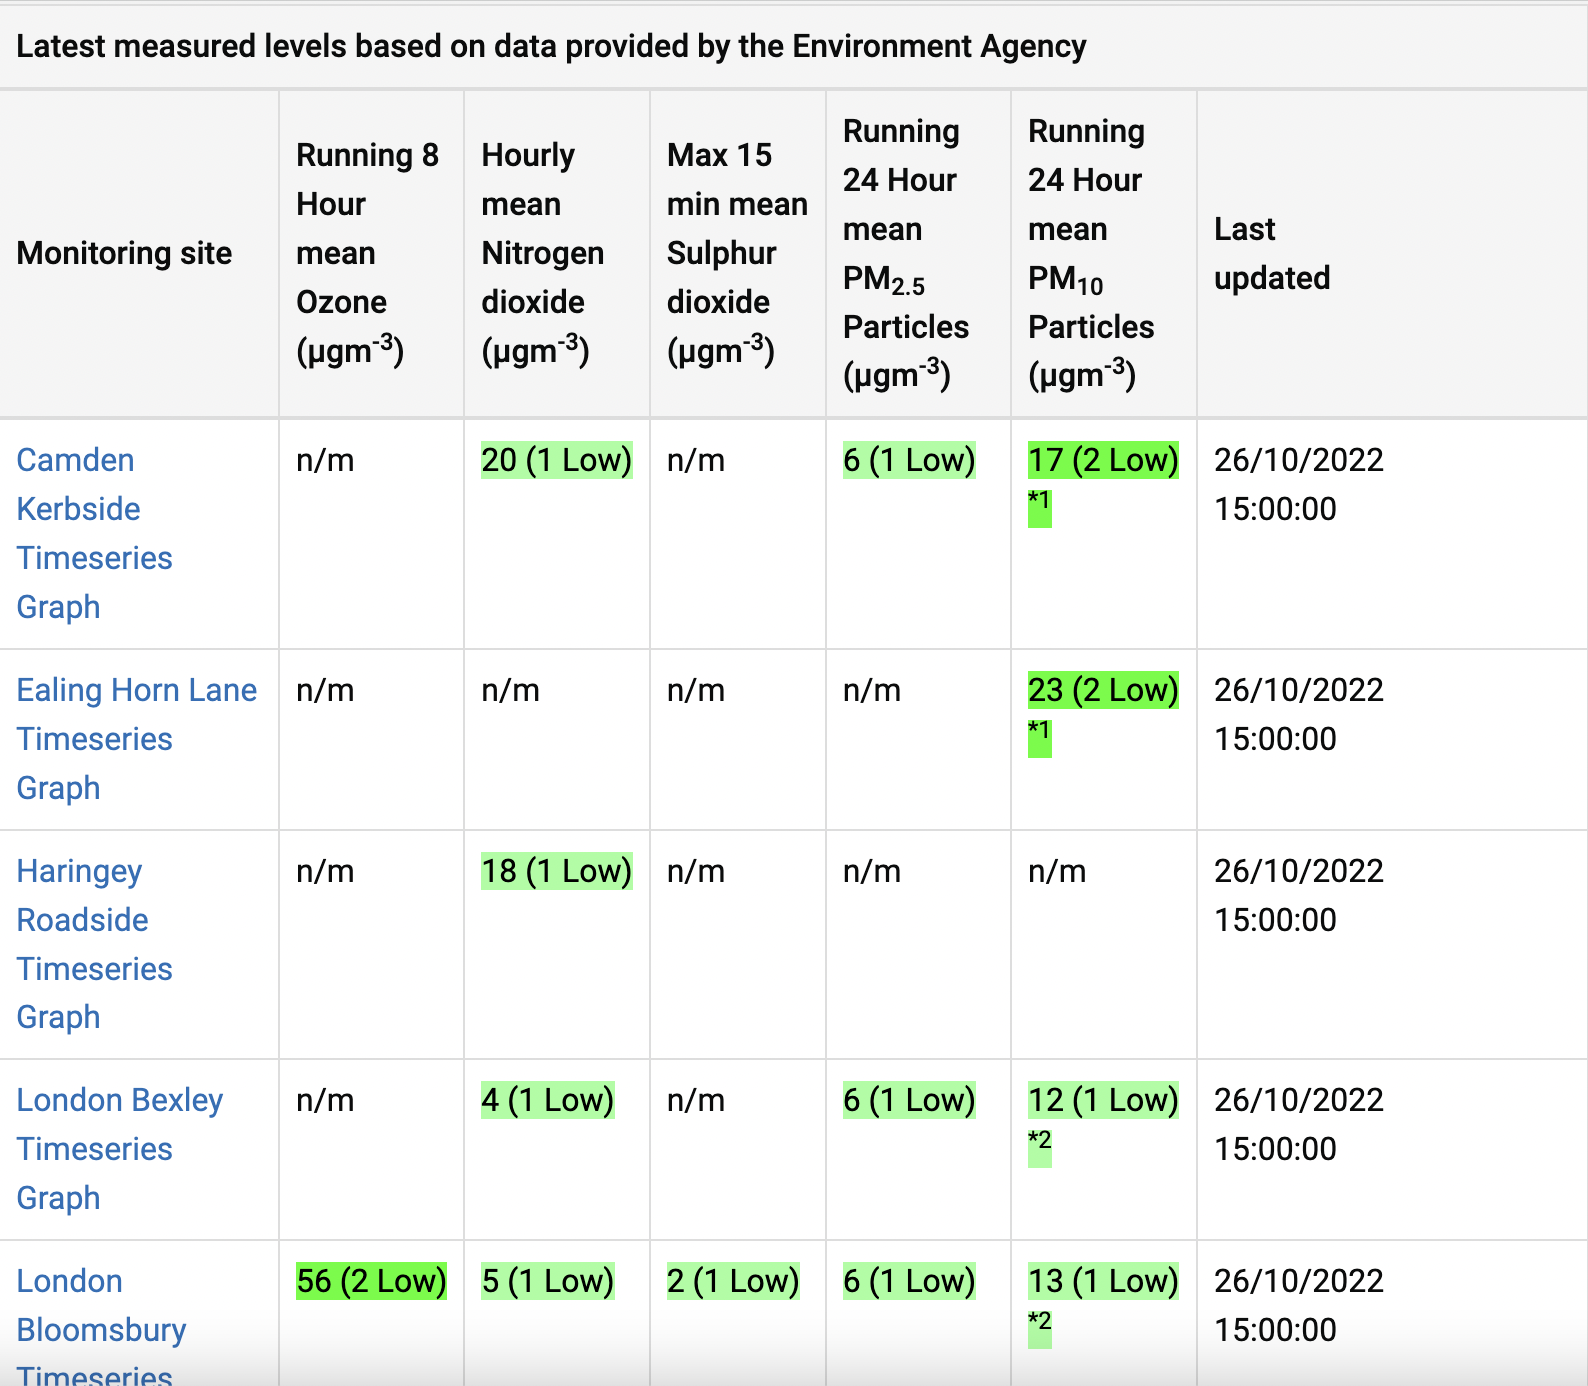Open the London Bloomsbury site link
The width and height of the screenshot is (1588, 1386).
[100, 1305]
